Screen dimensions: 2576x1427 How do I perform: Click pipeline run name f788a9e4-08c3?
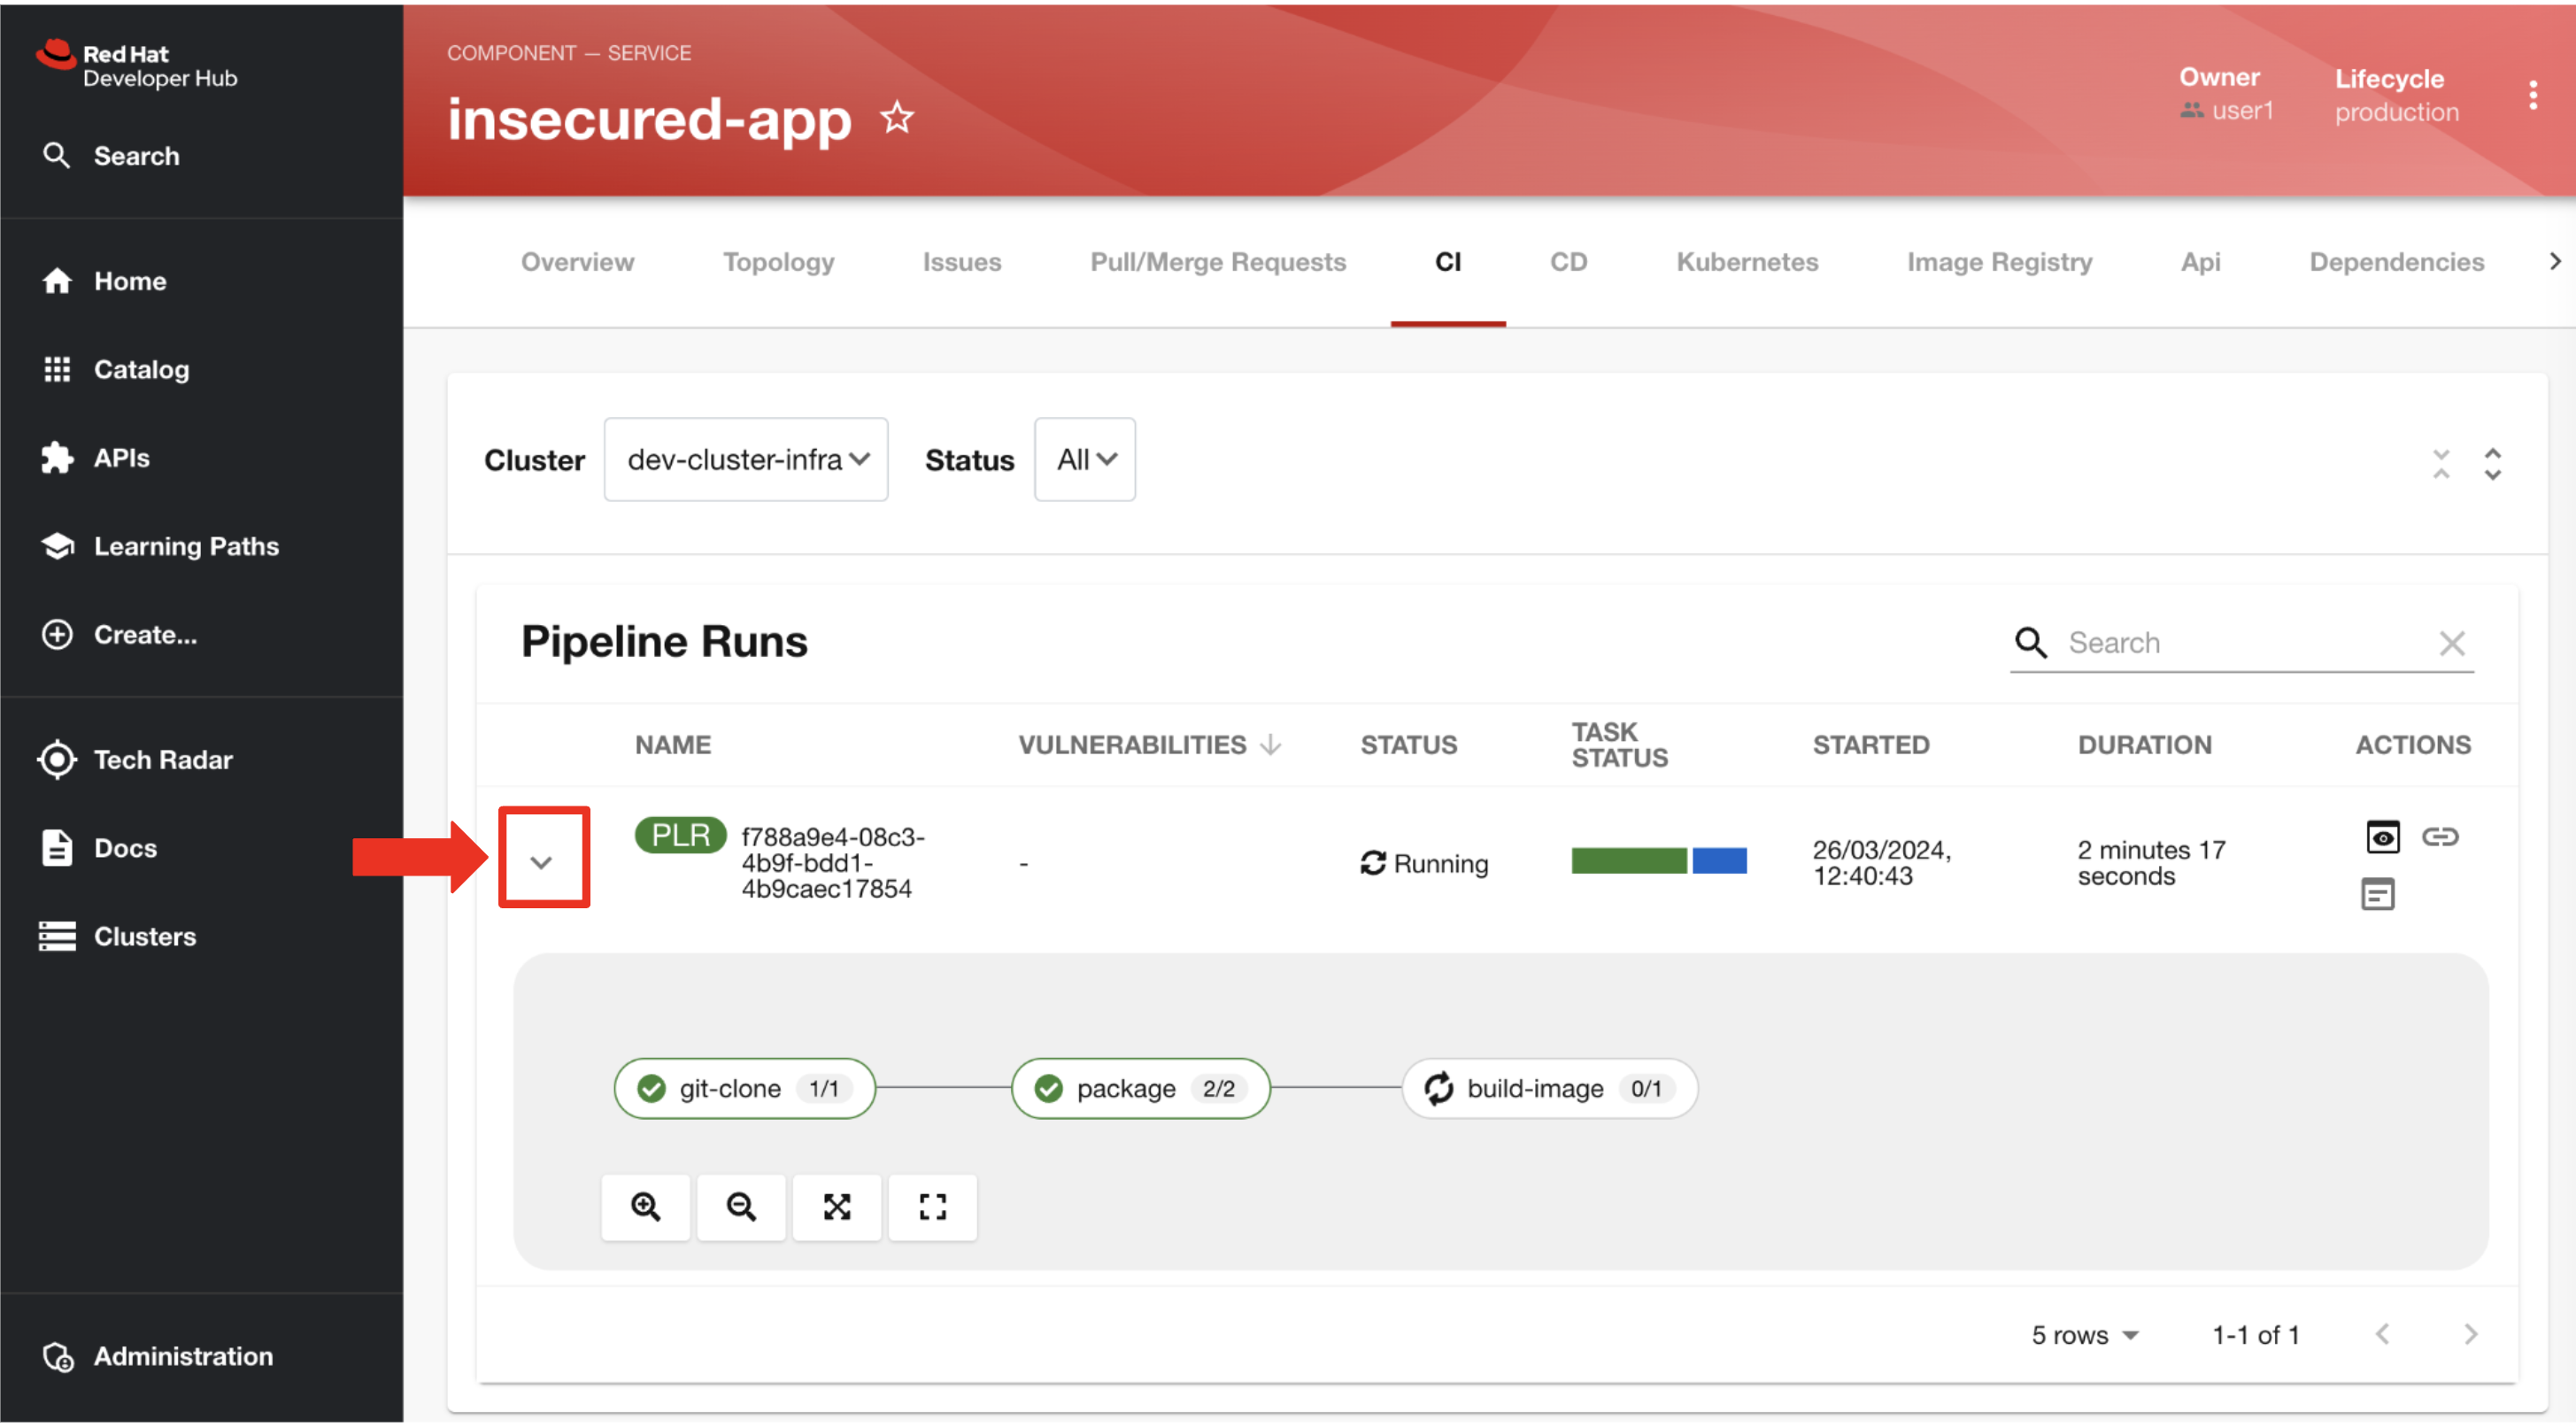832,863
